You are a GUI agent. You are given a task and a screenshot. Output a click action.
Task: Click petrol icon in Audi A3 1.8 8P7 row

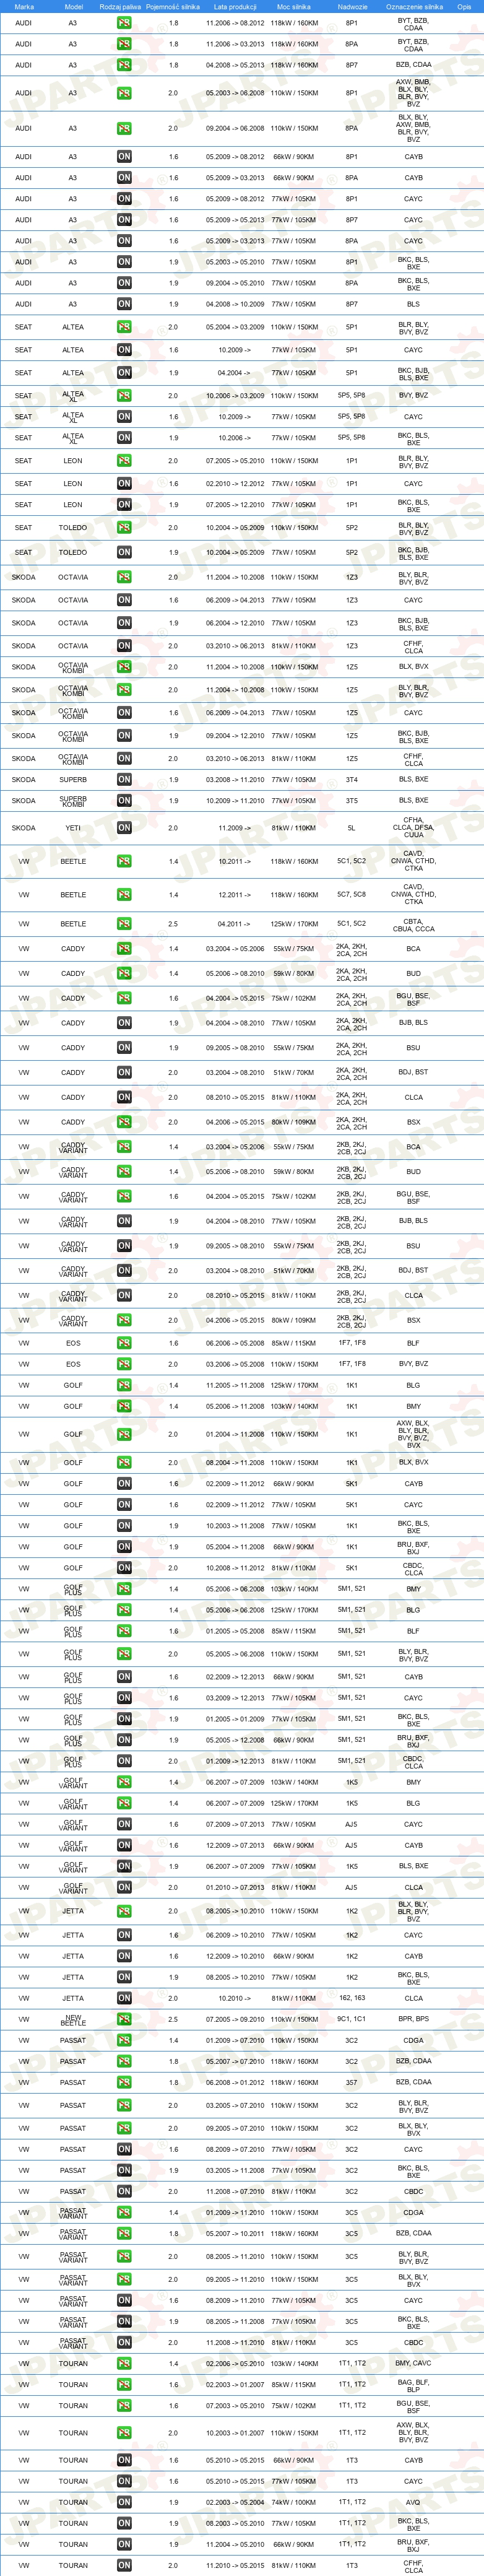click(x=124, y=65)
